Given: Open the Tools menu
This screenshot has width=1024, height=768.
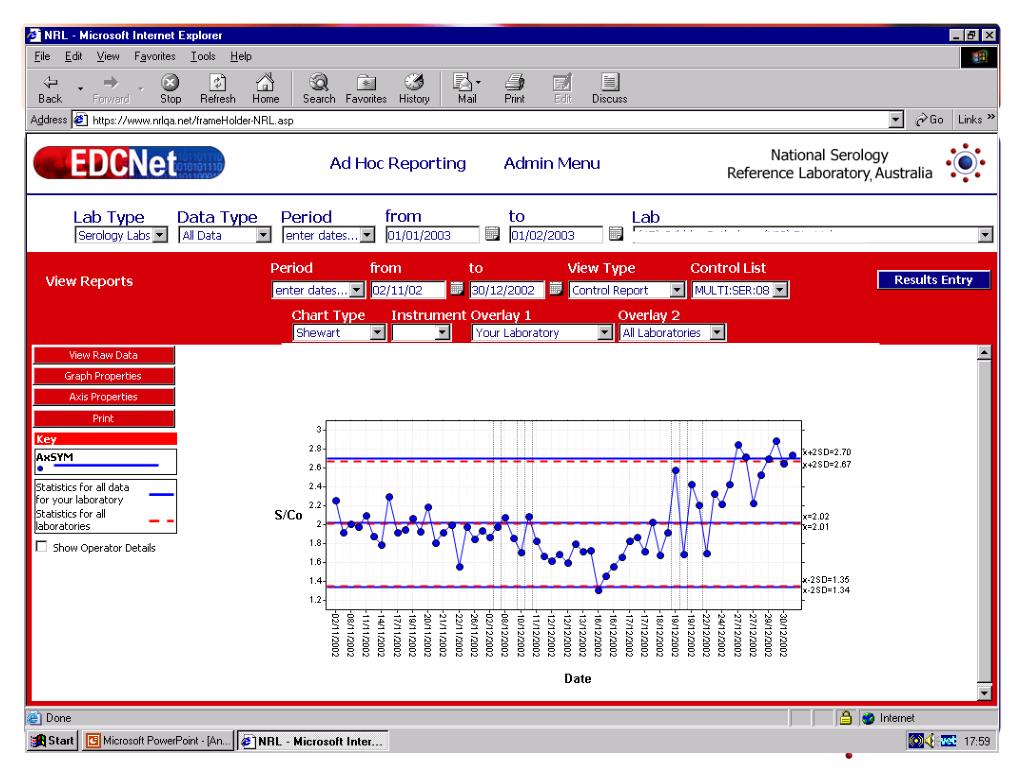Looking at the screenshot, I should click(202, 56).
